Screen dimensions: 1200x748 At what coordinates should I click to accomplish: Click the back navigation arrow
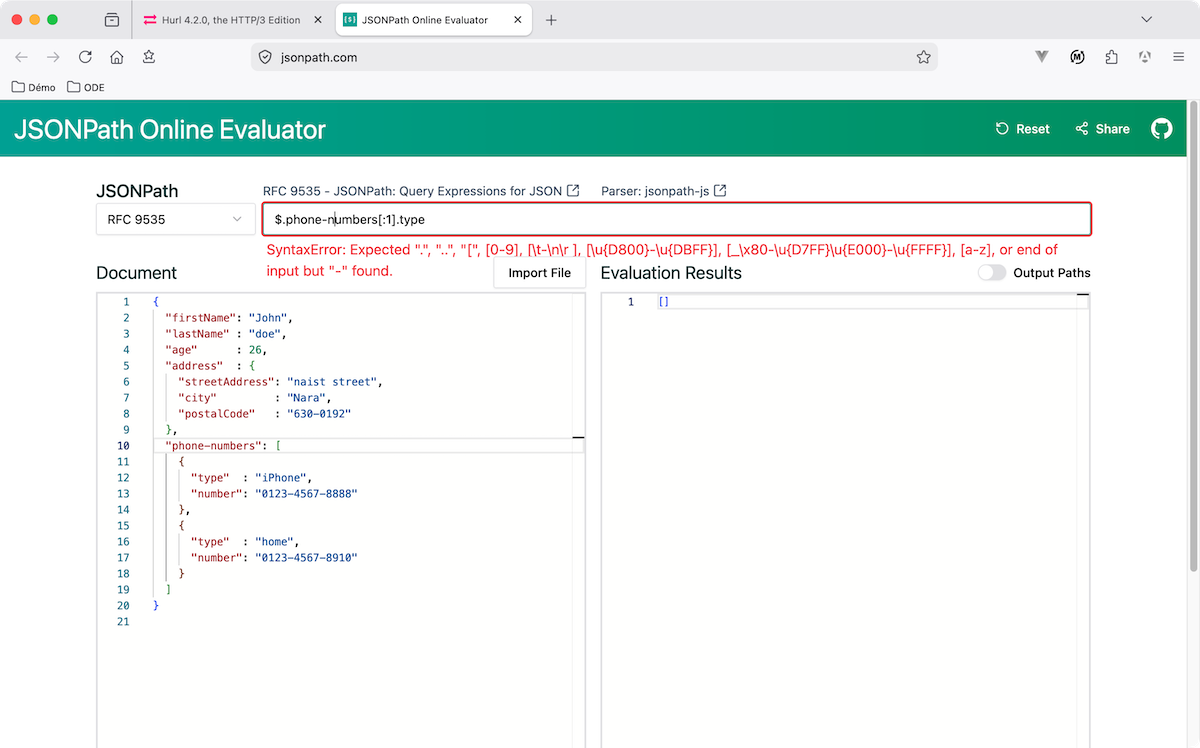[x=21, y=57]
